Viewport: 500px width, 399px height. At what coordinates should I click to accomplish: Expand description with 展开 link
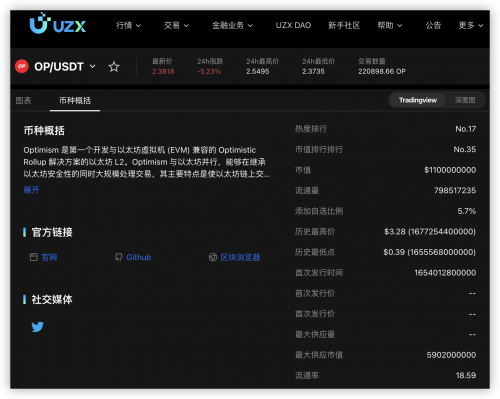click(x=31, y=190)
